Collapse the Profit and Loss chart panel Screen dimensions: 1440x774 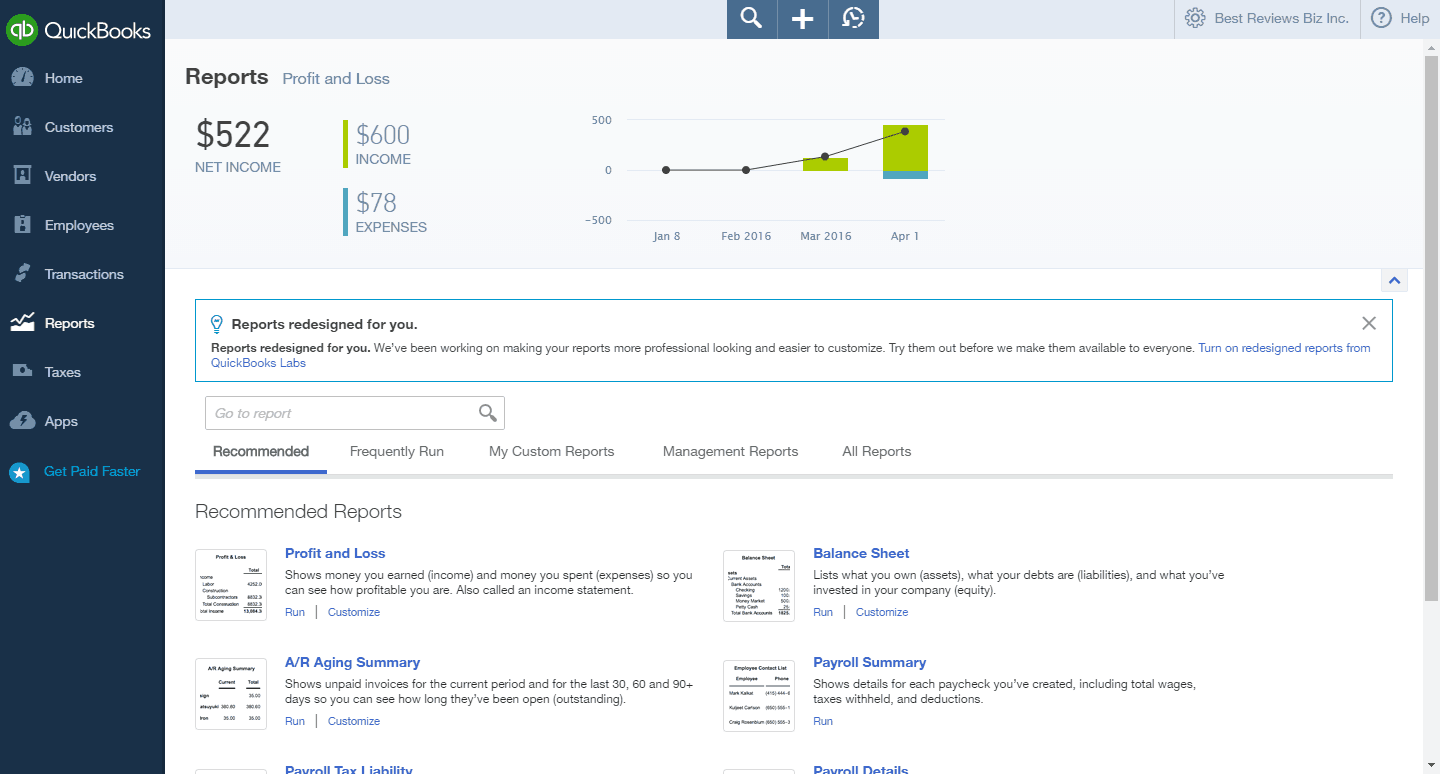1394,280
